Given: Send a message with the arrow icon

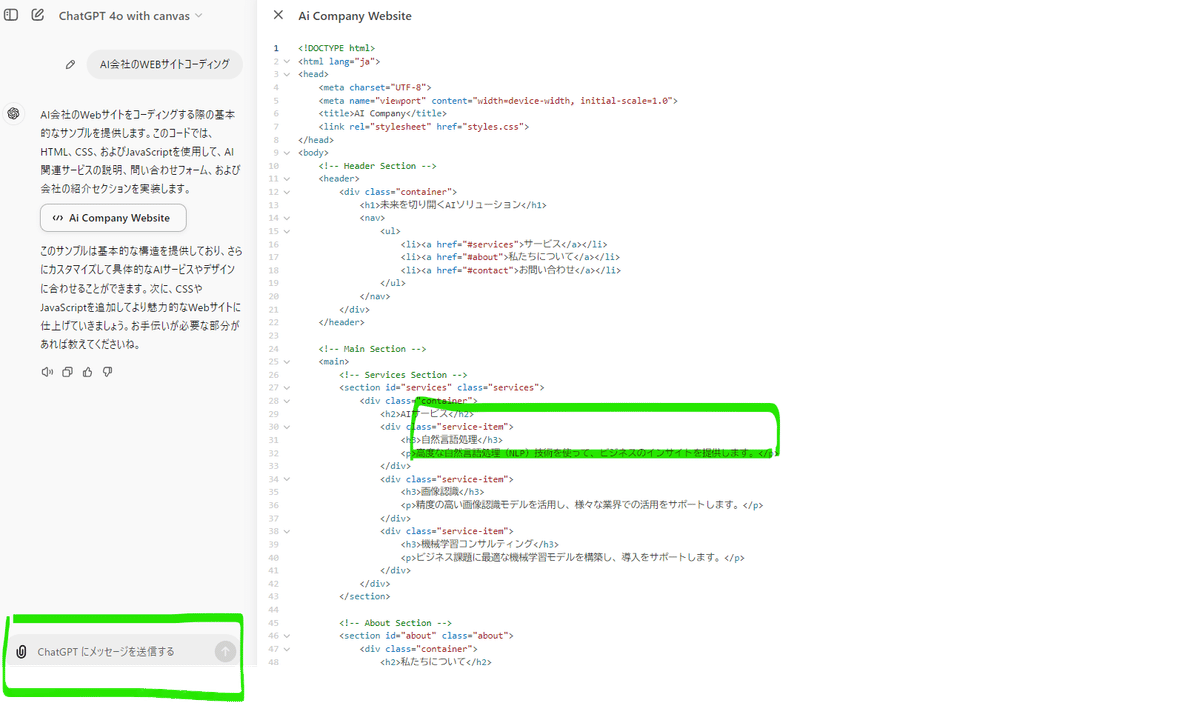Looking at the screenshot, I should click(x=226, y=651).
